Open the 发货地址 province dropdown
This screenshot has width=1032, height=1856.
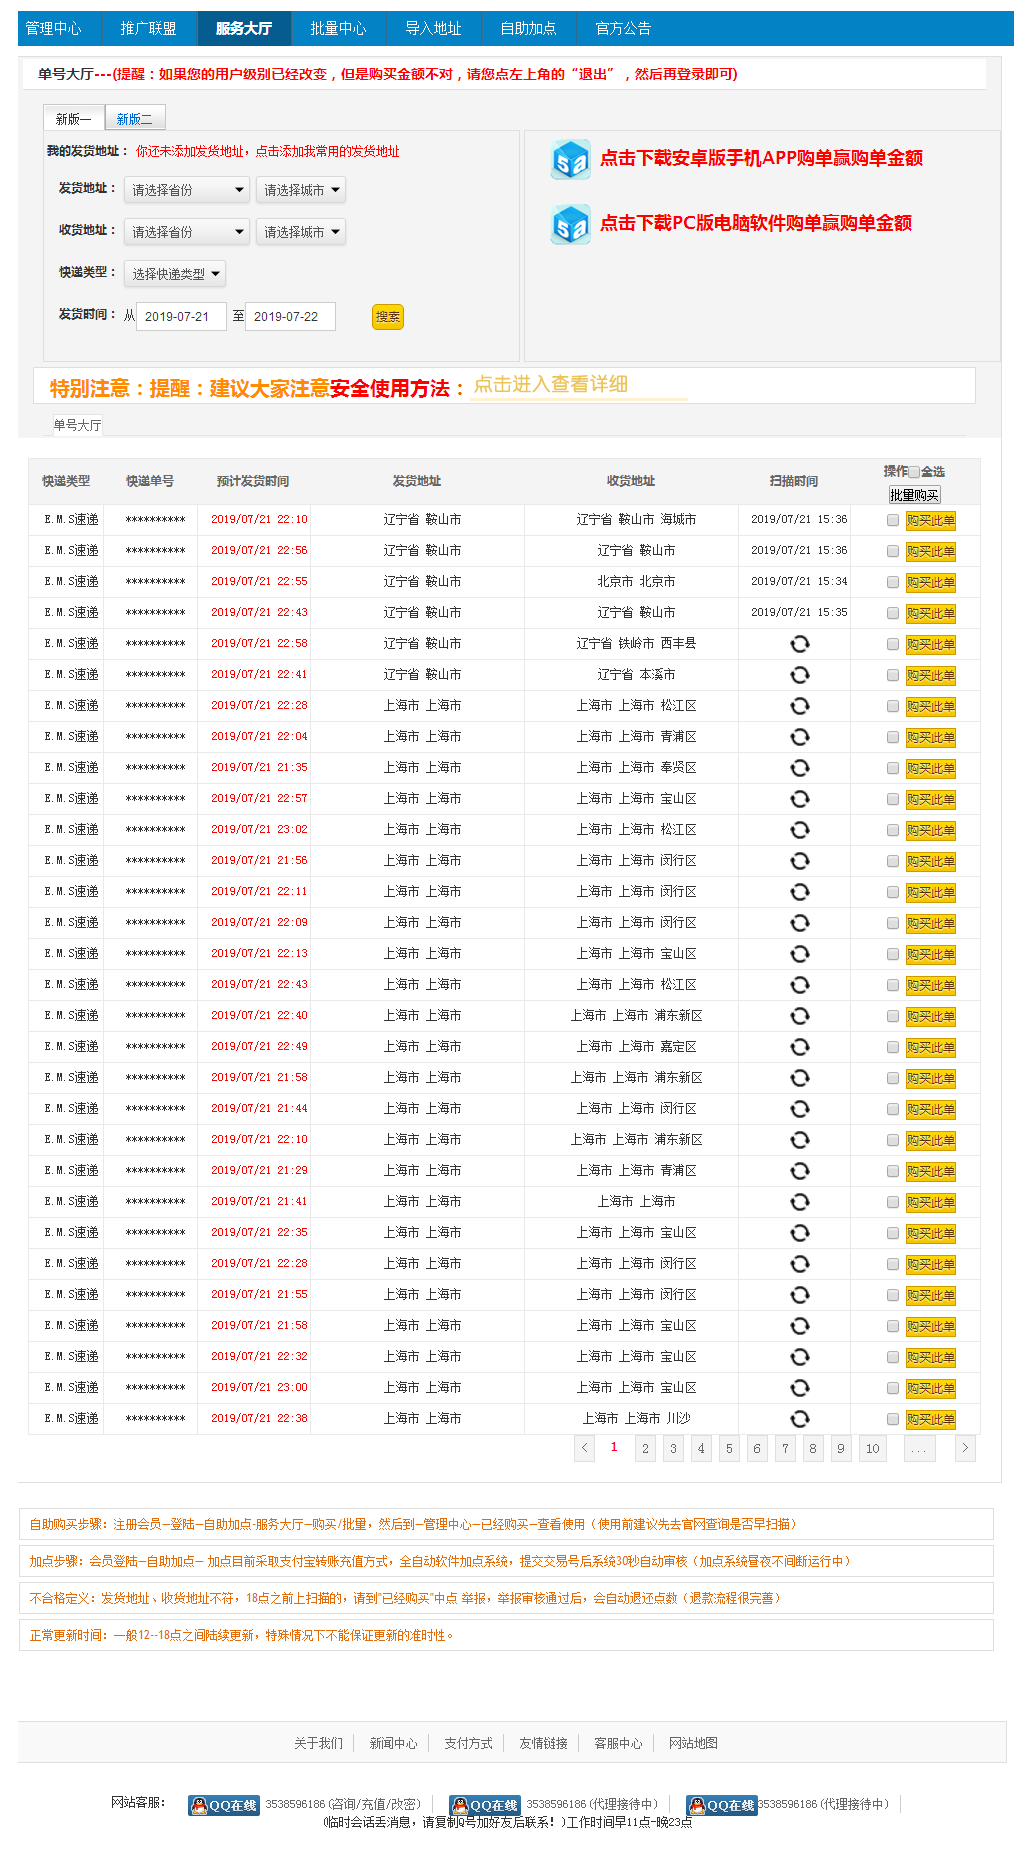[x=187, y=190]
